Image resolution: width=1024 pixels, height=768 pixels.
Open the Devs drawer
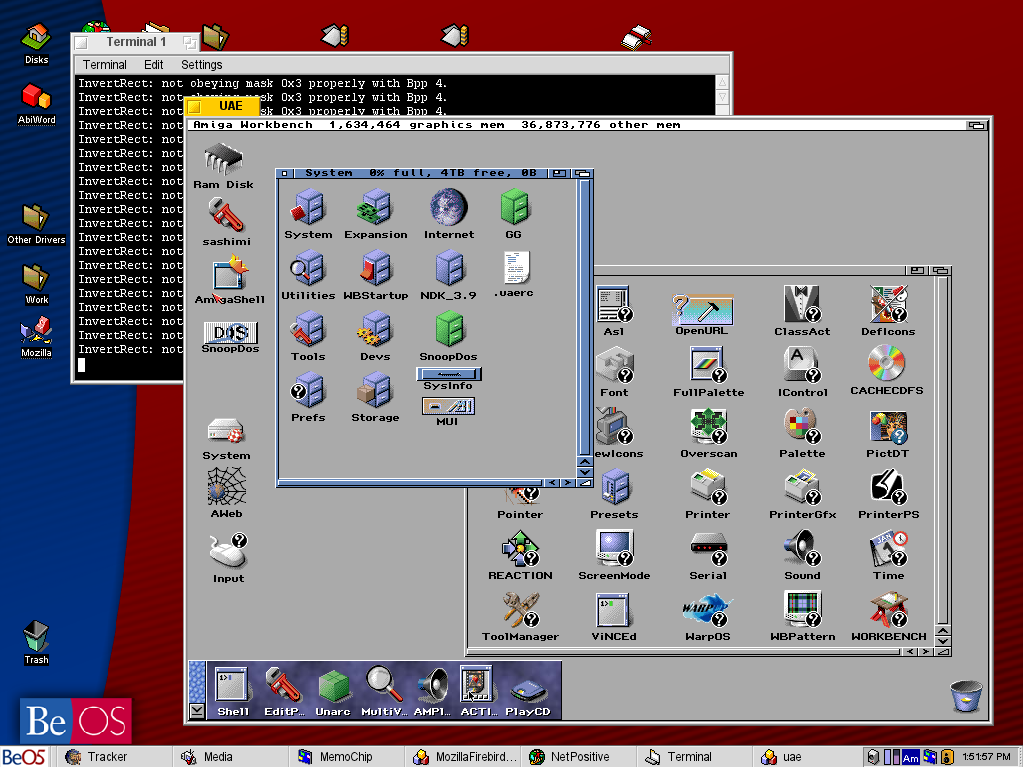[x=375, y=329]
